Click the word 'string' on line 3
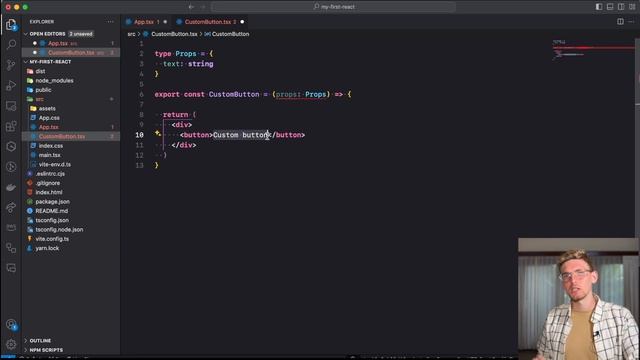This screenshot has width=640, height=360. point(200,64)
